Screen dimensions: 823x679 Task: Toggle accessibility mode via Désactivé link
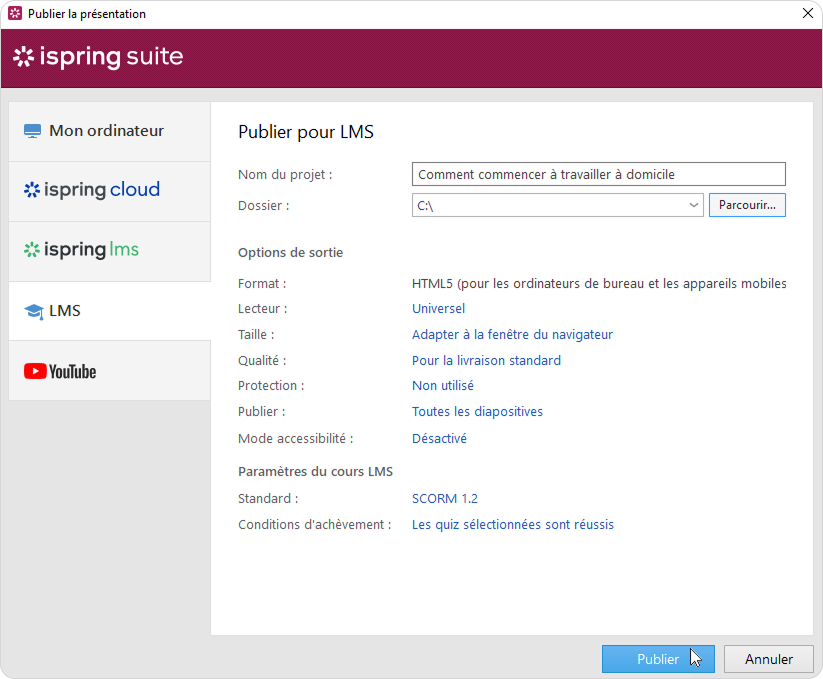tap(439, 438)
